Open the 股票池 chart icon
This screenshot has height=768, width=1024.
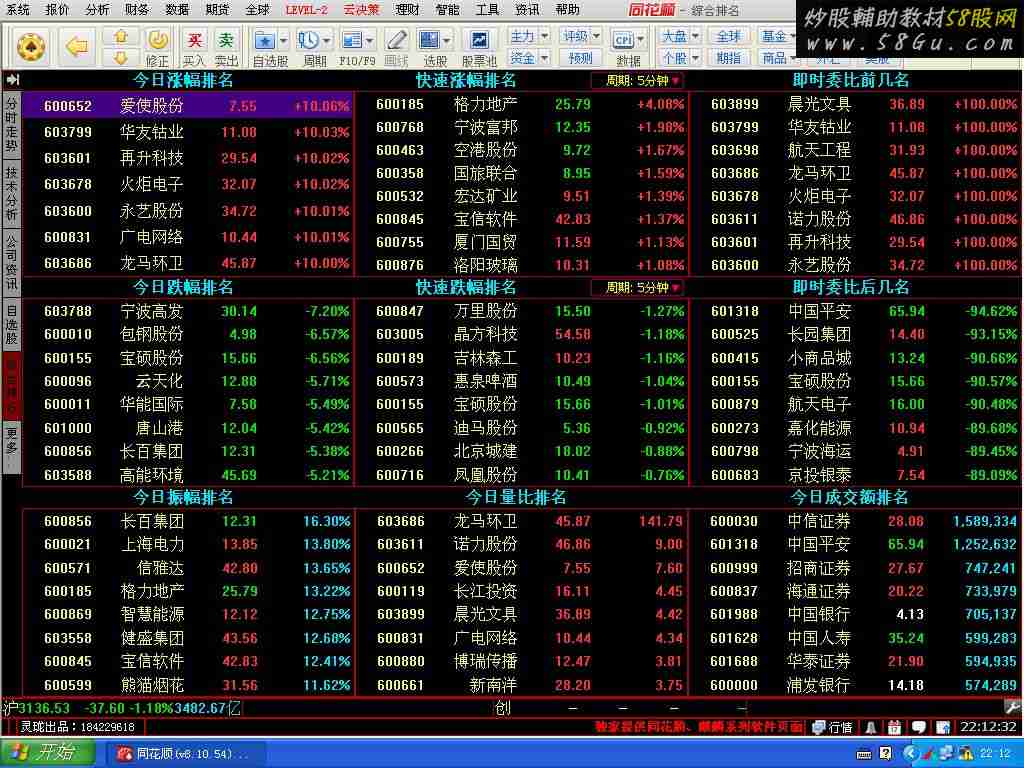click(x=479, y=40)
